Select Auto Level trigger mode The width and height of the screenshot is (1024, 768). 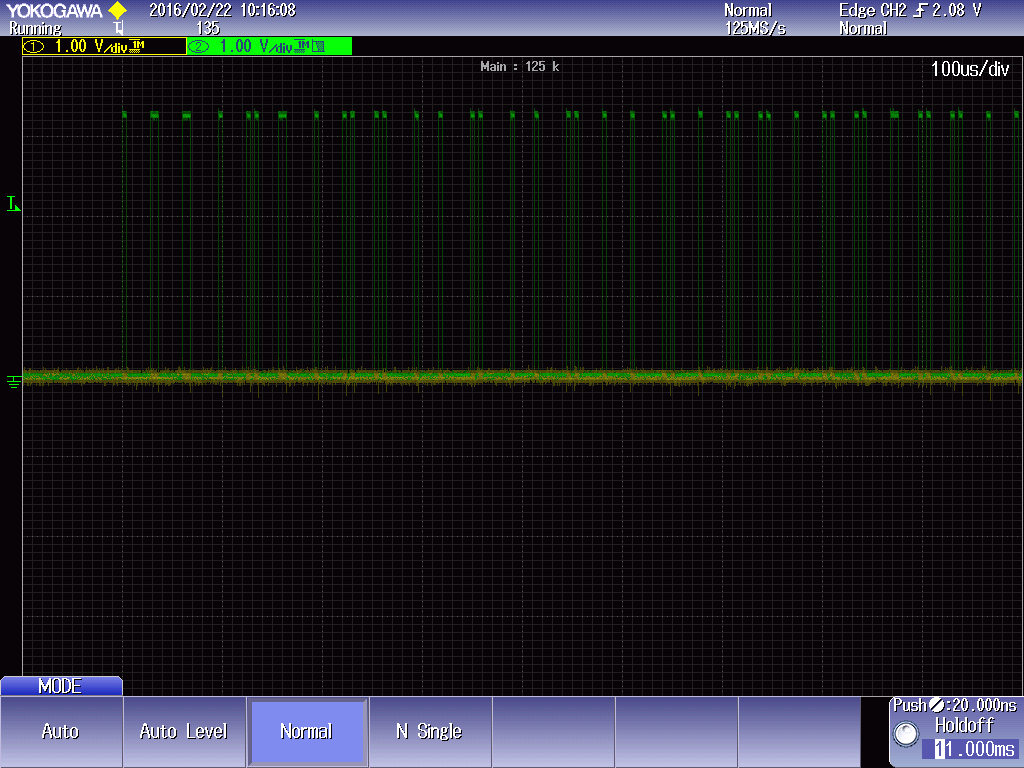coord(184,732)
